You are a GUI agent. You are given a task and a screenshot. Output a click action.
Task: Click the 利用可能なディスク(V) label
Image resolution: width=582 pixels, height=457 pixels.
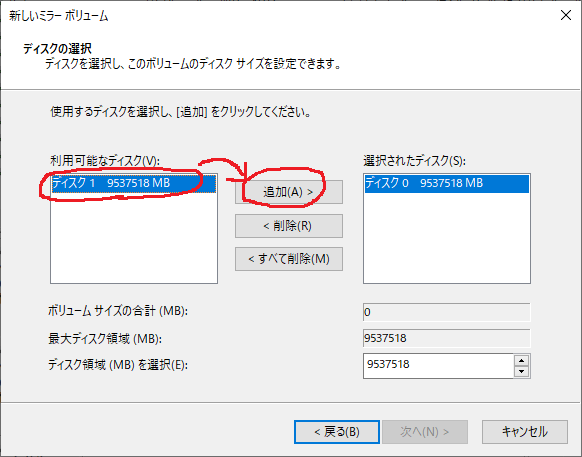[105, 161]
